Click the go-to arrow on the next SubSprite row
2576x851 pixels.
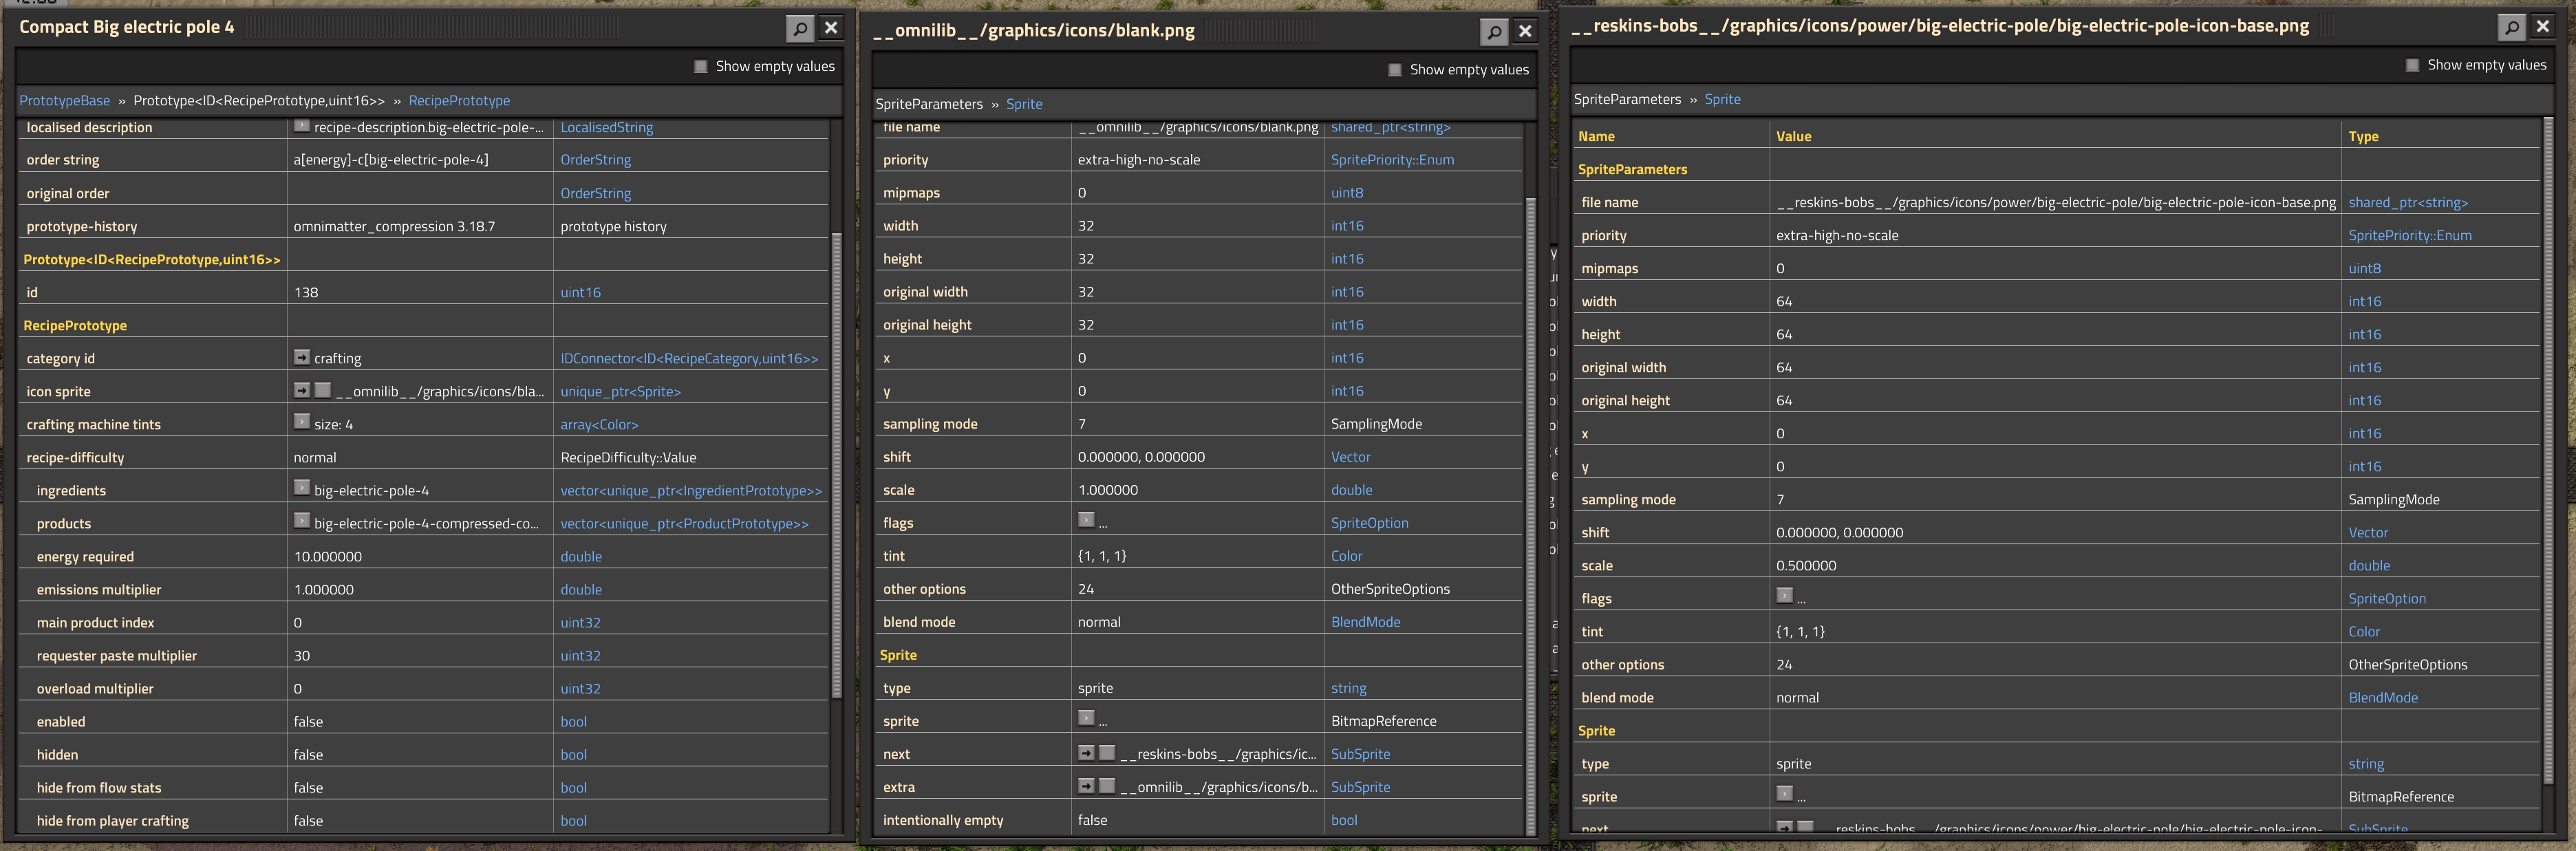click(x=1086, y=753)
